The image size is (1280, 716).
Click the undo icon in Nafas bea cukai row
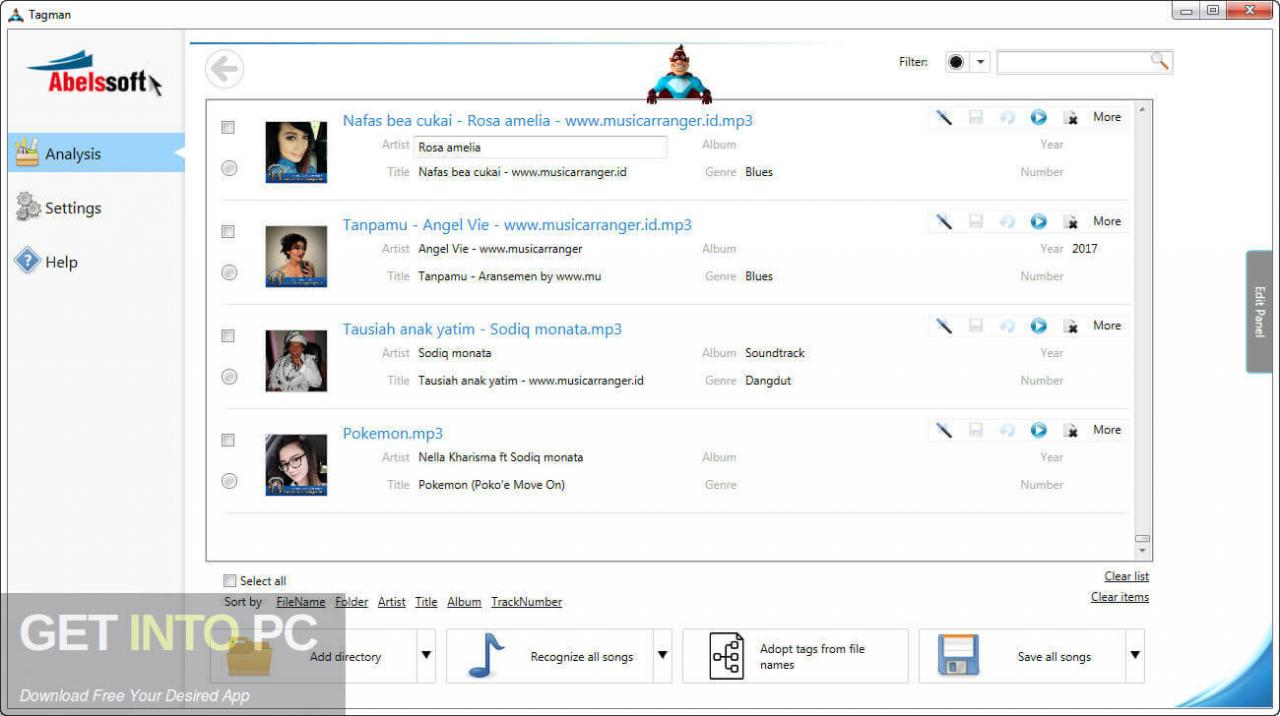click(x=1007, y=118)
